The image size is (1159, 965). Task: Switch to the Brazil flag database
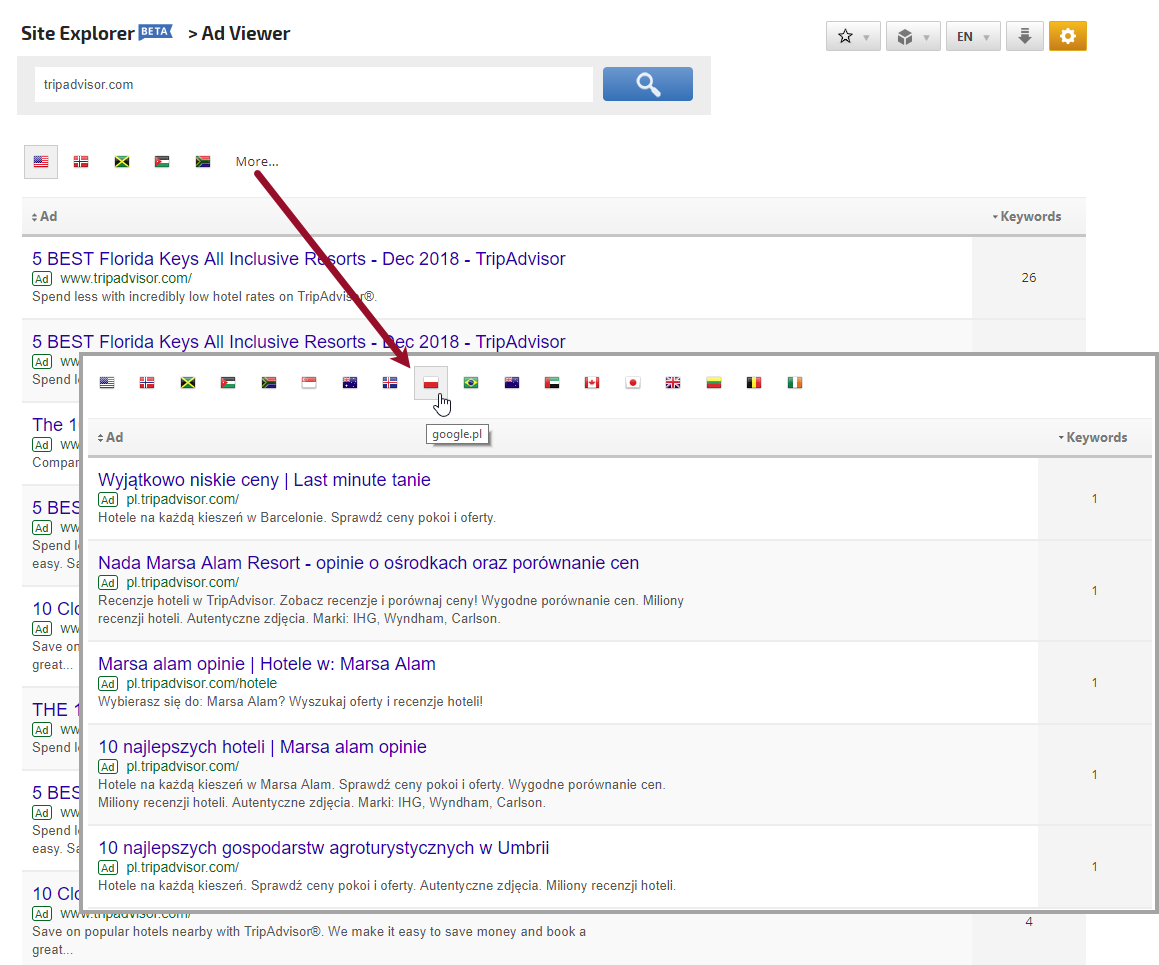[x=471, y=383]
